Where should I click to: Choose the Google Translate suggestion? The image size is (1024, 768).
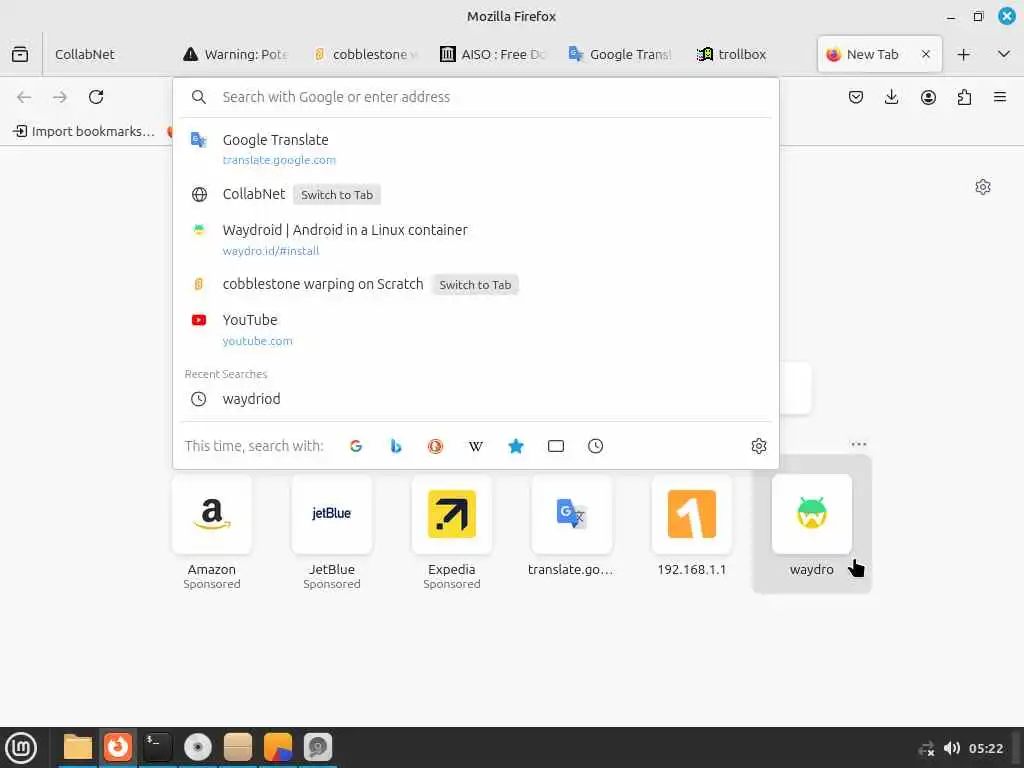[x=475, y=149]
